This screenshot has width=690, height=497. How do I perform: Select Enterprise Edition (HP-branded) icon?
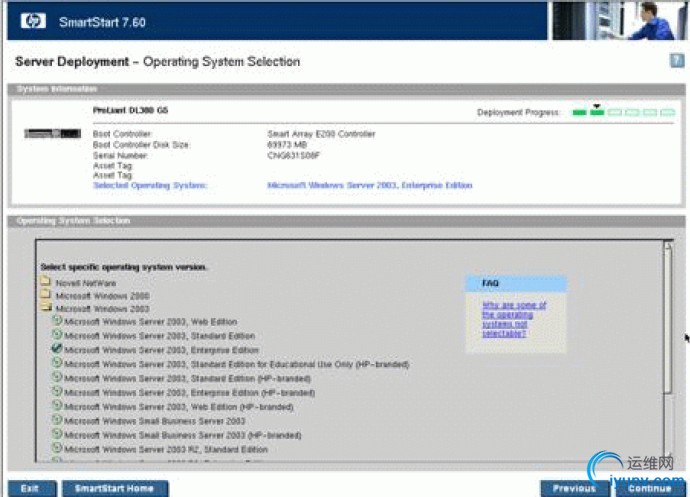pyautogui.click(x=57, y=391)
